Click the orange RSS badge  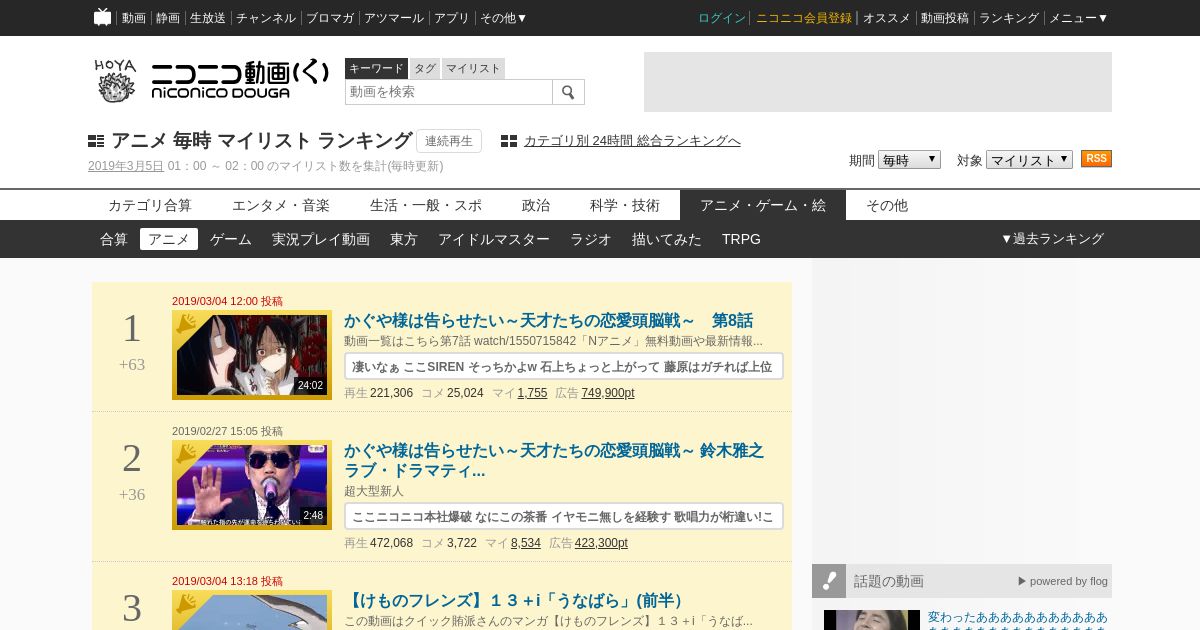coord(1096,159)
